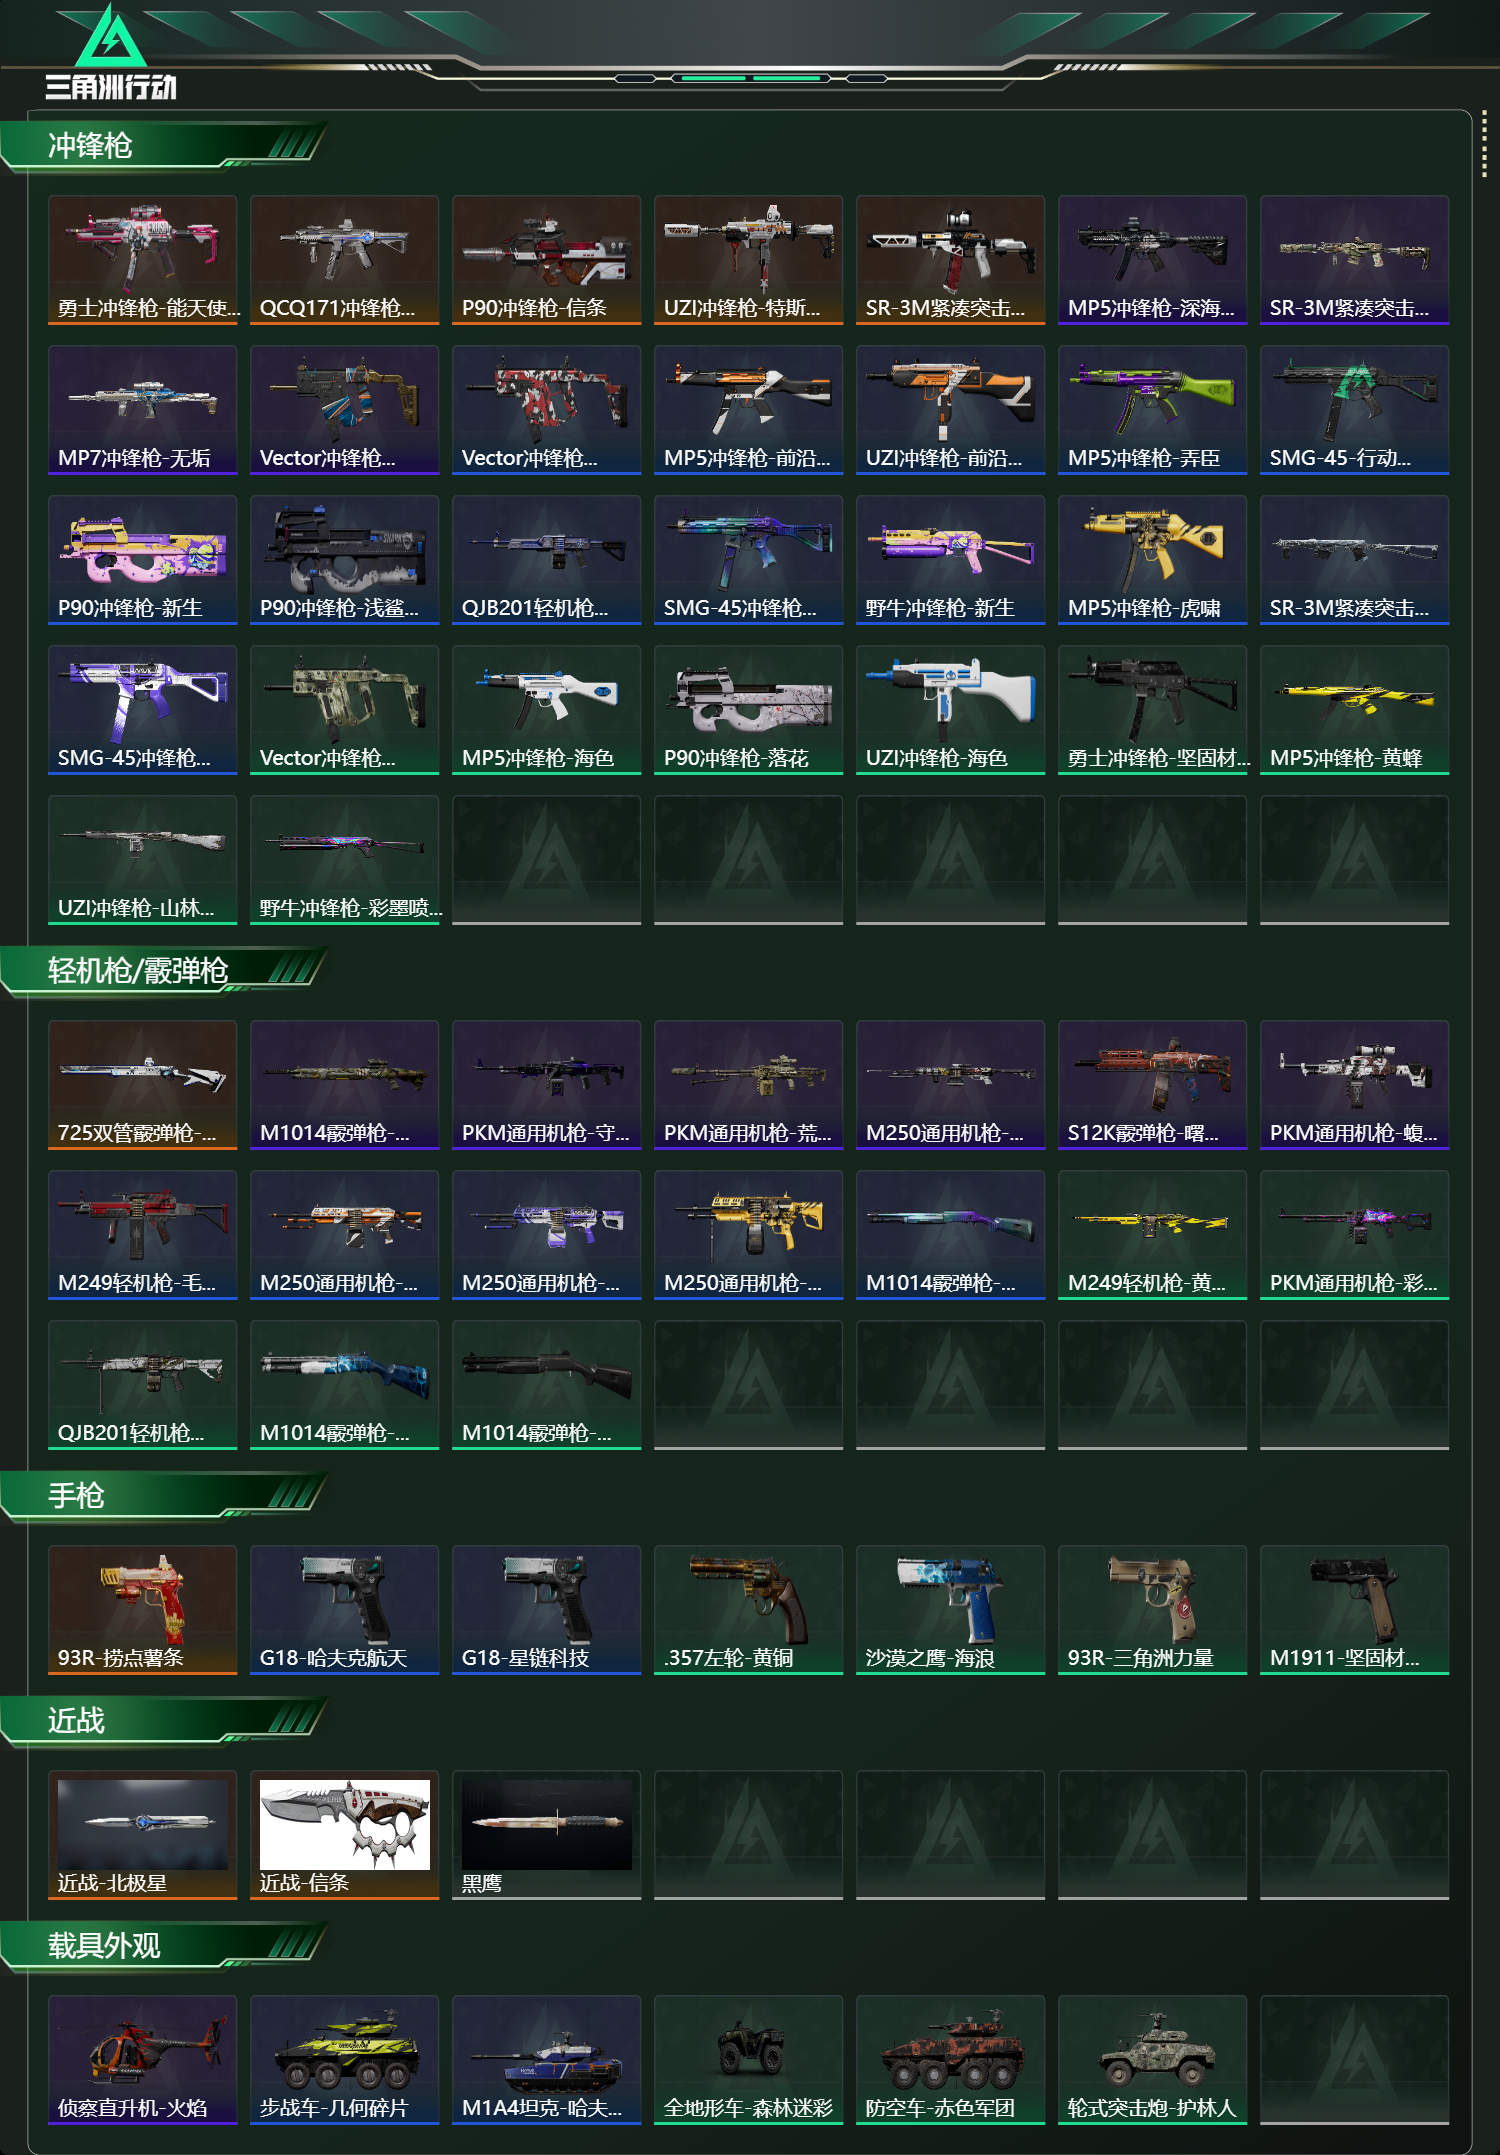Select the 近战-北极星 knife
Image resolution: width=1500 pixels, height=2155 pixels.
[142, 1835]
